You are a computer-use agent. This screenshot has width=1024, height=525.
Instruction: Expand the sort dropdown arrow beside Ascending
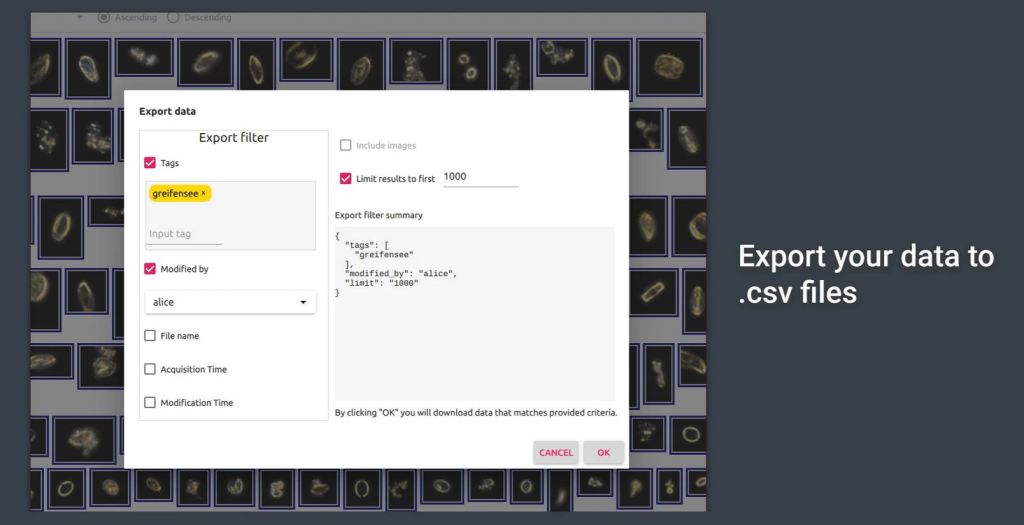[80, 18]
